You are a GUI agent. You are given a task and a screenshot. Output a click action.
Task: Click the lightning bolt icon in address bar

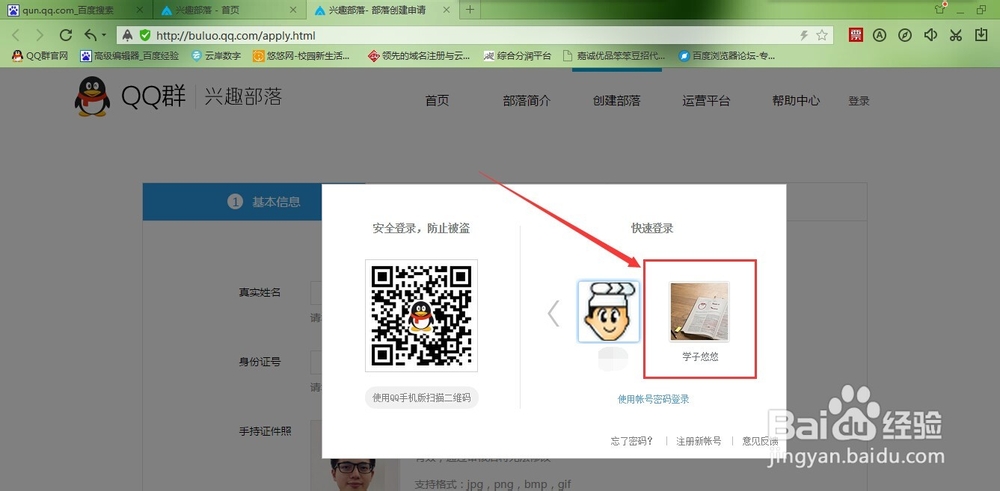pyautogui.click(x=805, y=36)
